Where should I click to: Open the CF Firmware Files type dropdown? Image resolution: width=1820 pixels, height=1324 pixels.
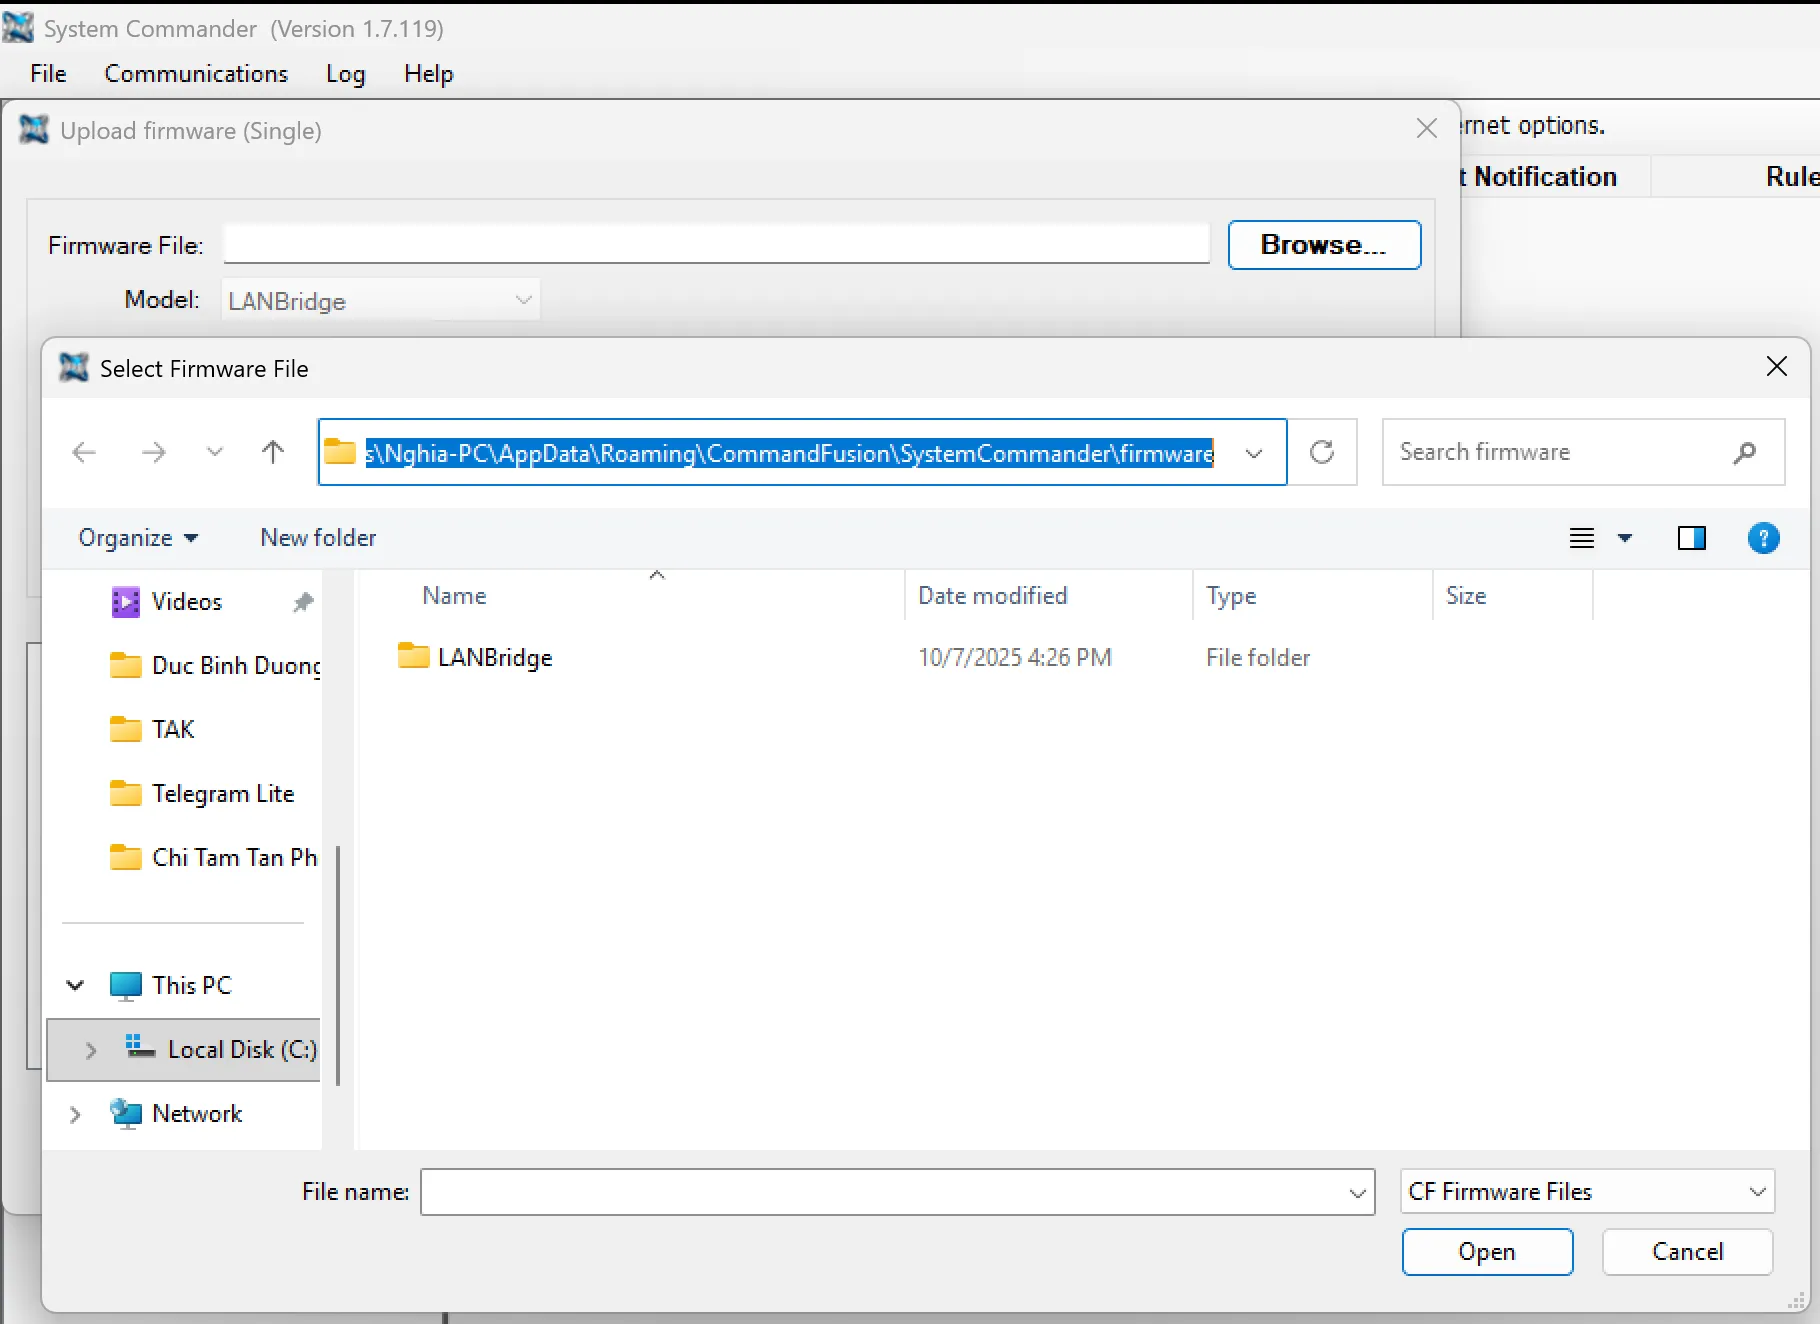coord(1587,1192)
